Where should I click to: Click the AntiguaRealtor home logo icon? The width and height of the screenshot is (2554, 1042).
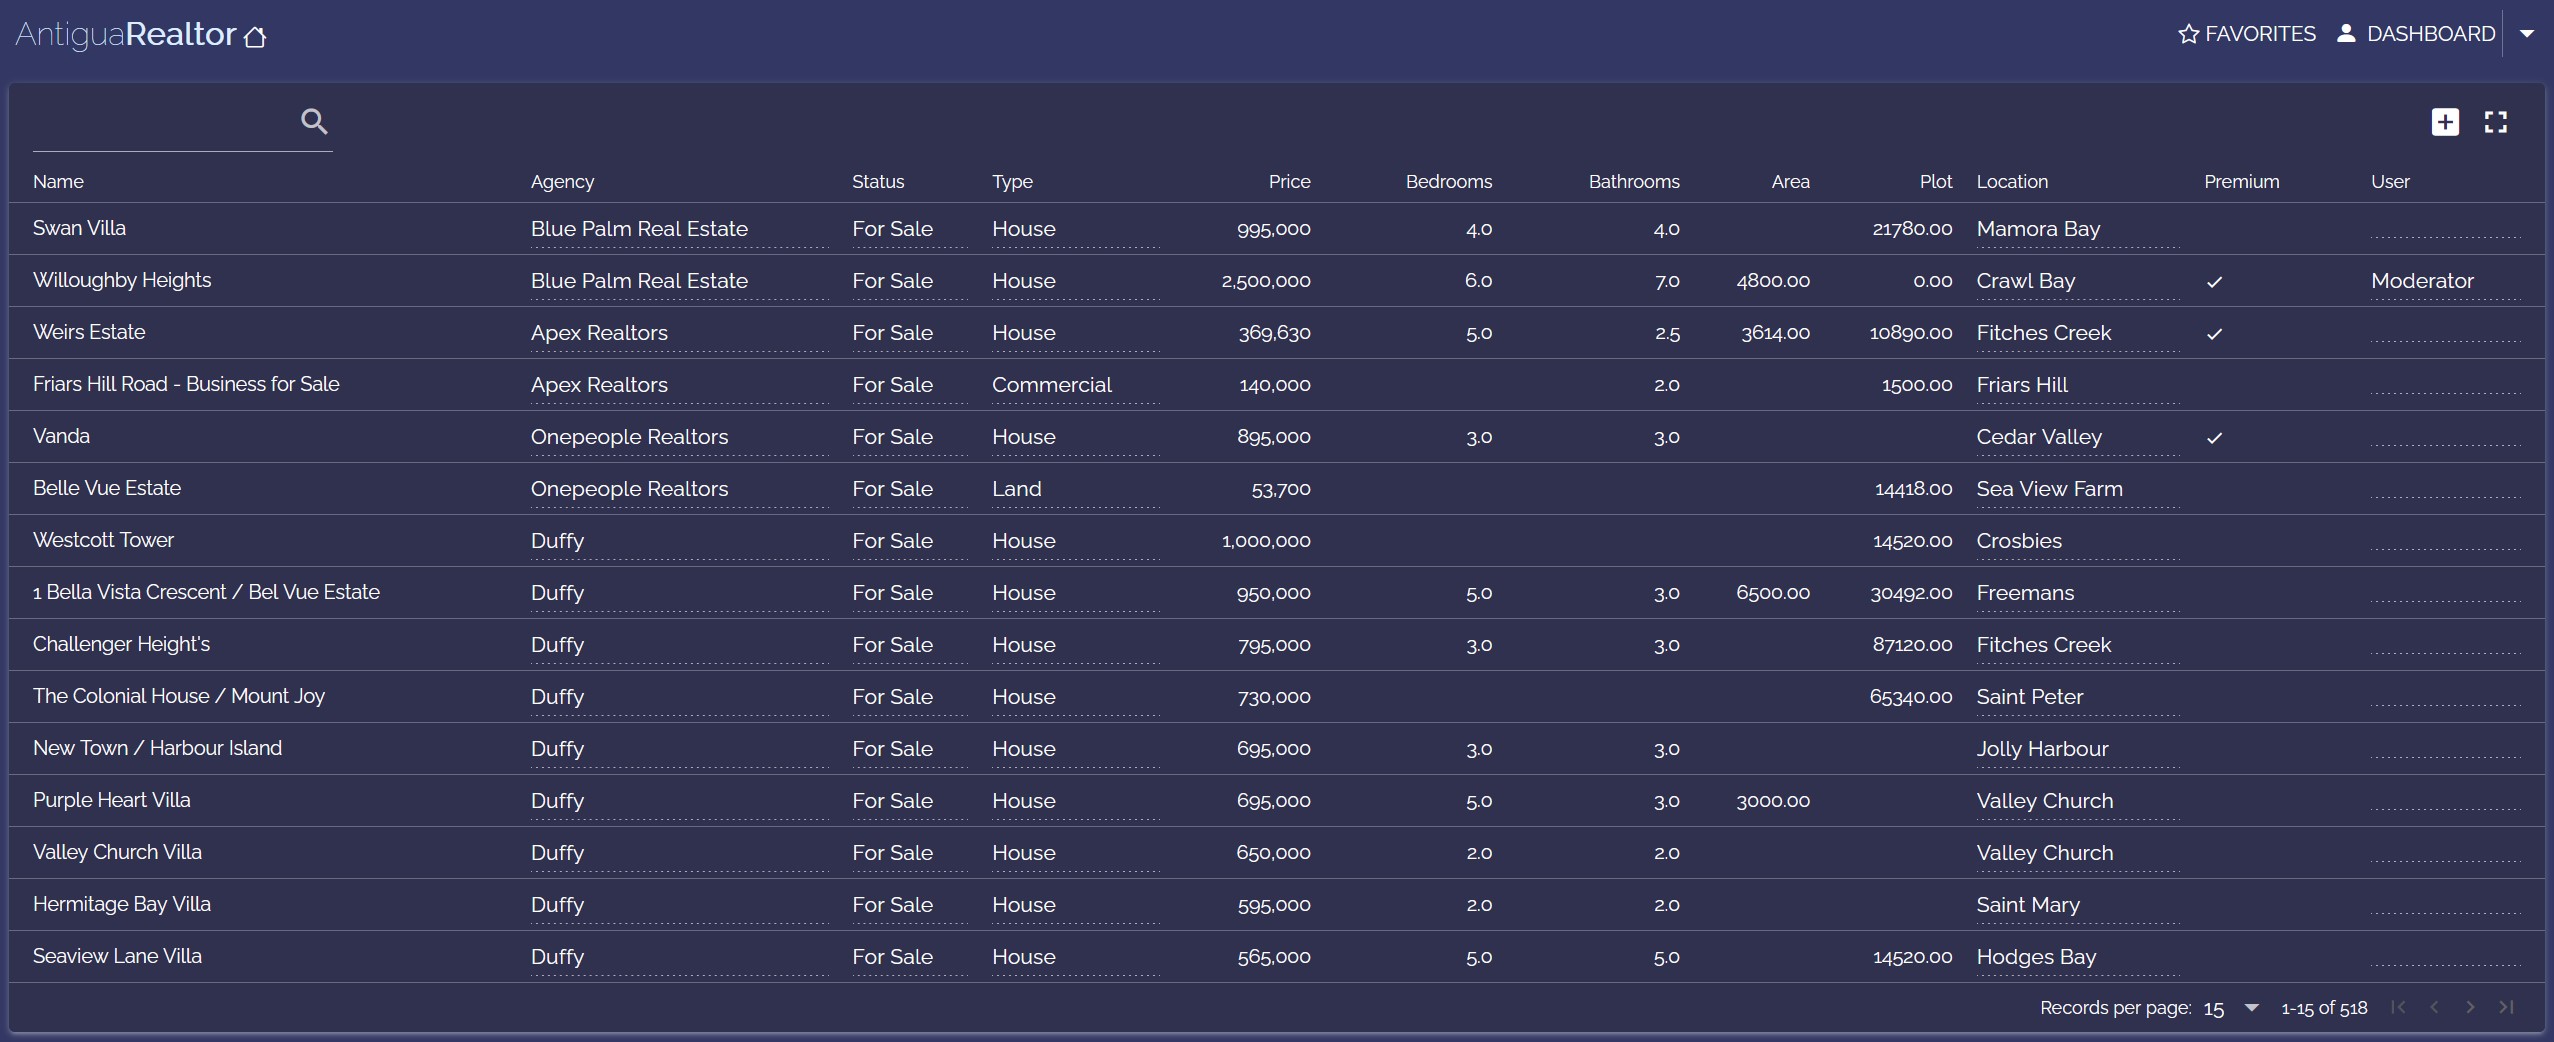click(x=255, y=37)
